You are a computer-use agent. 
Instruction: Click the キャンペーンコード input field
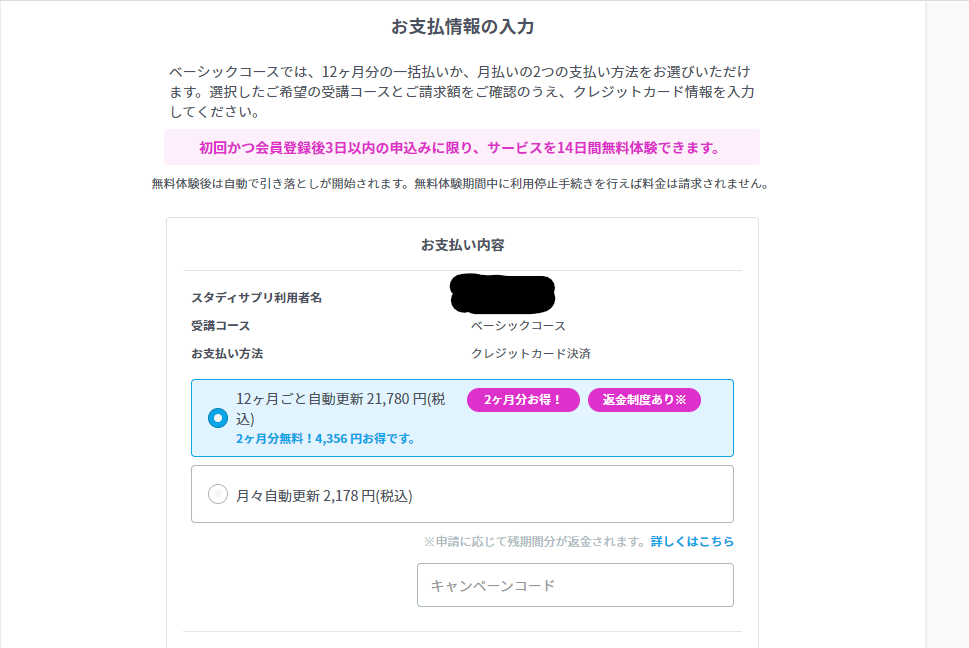click(x=575, y=585)
